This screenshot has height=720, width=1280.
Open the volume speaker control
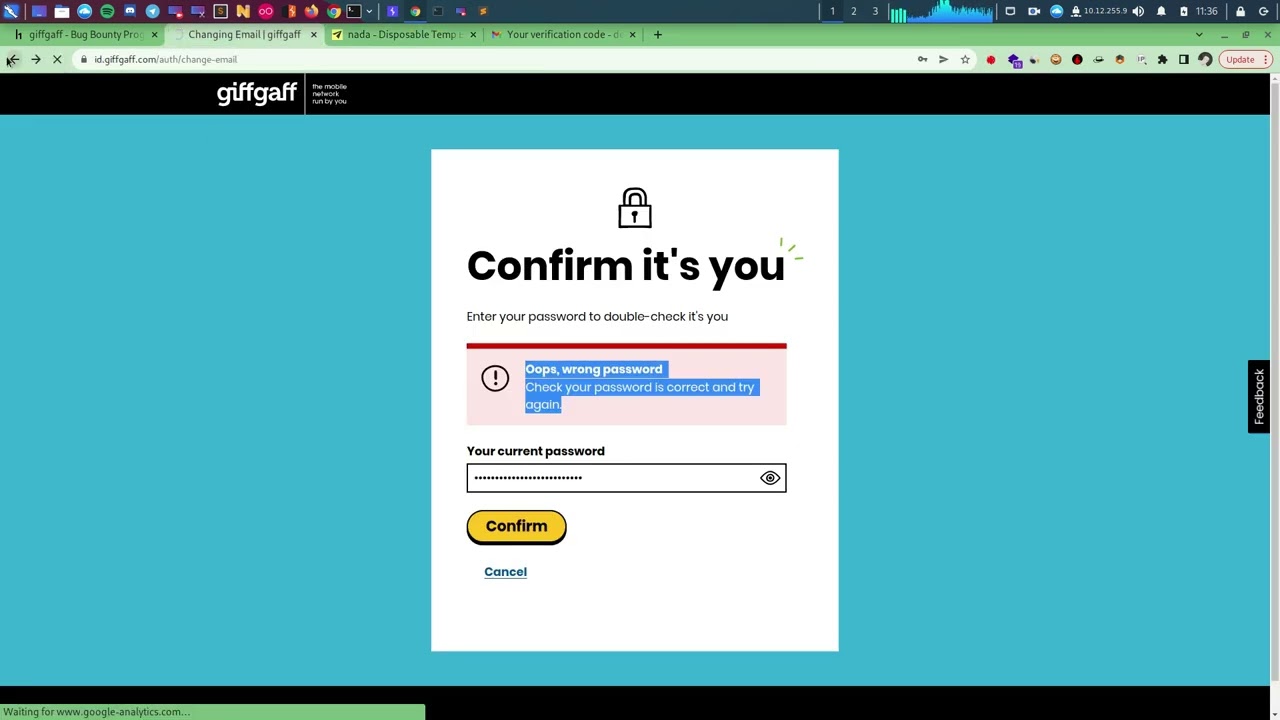click(1138, 11)
